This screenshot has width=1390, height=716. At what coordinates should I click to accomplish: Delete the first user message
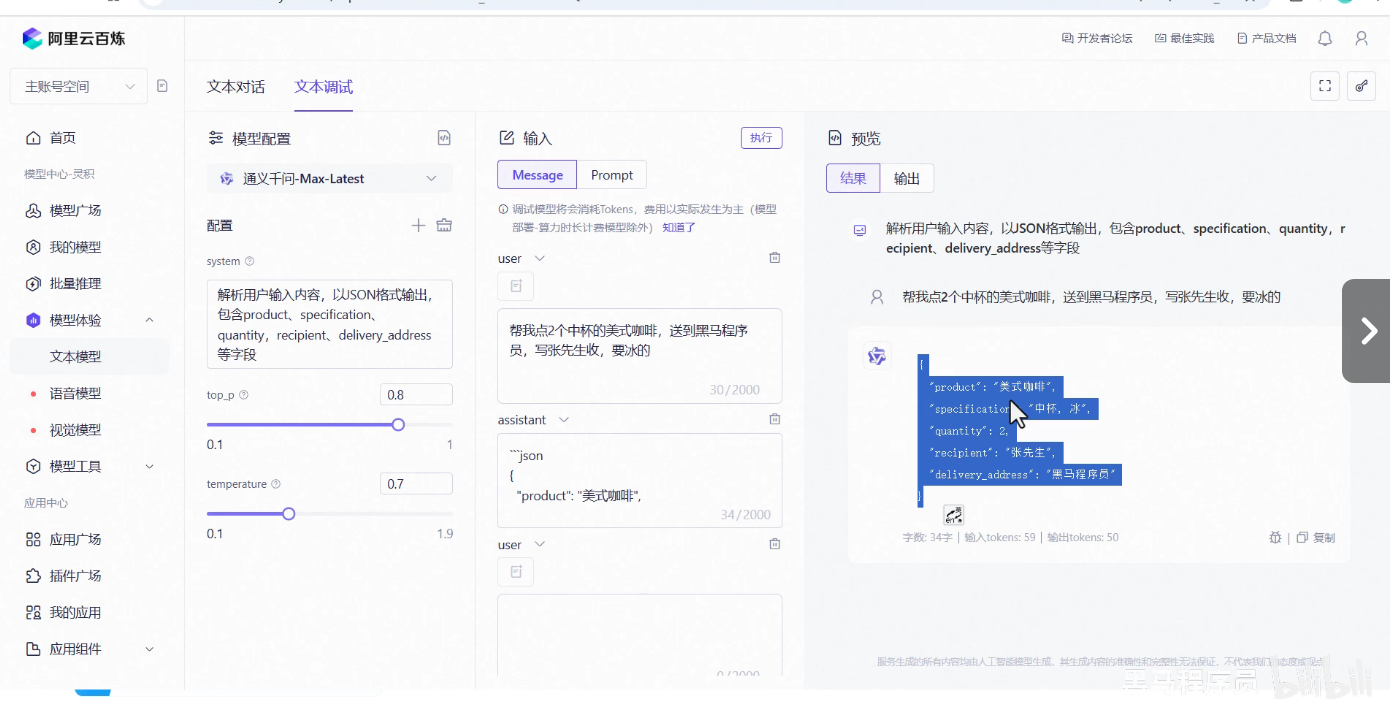774,258
